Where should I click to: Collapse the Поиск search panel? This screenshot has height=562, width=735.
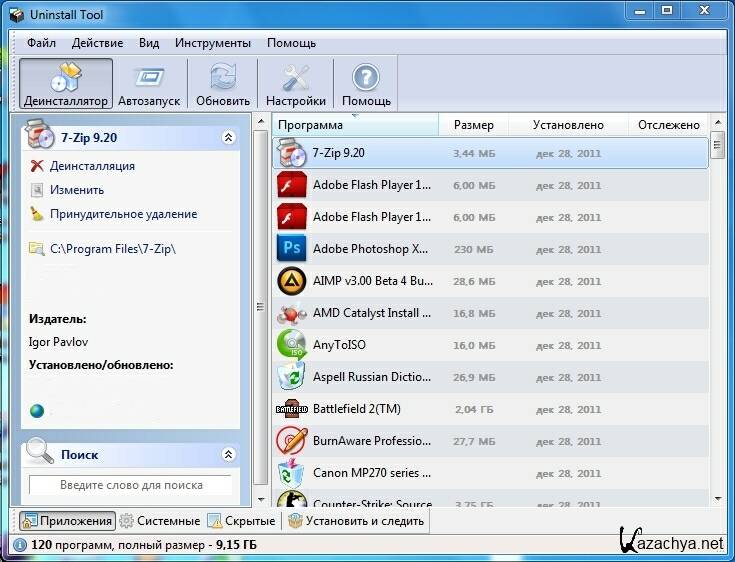click(228, 454)
